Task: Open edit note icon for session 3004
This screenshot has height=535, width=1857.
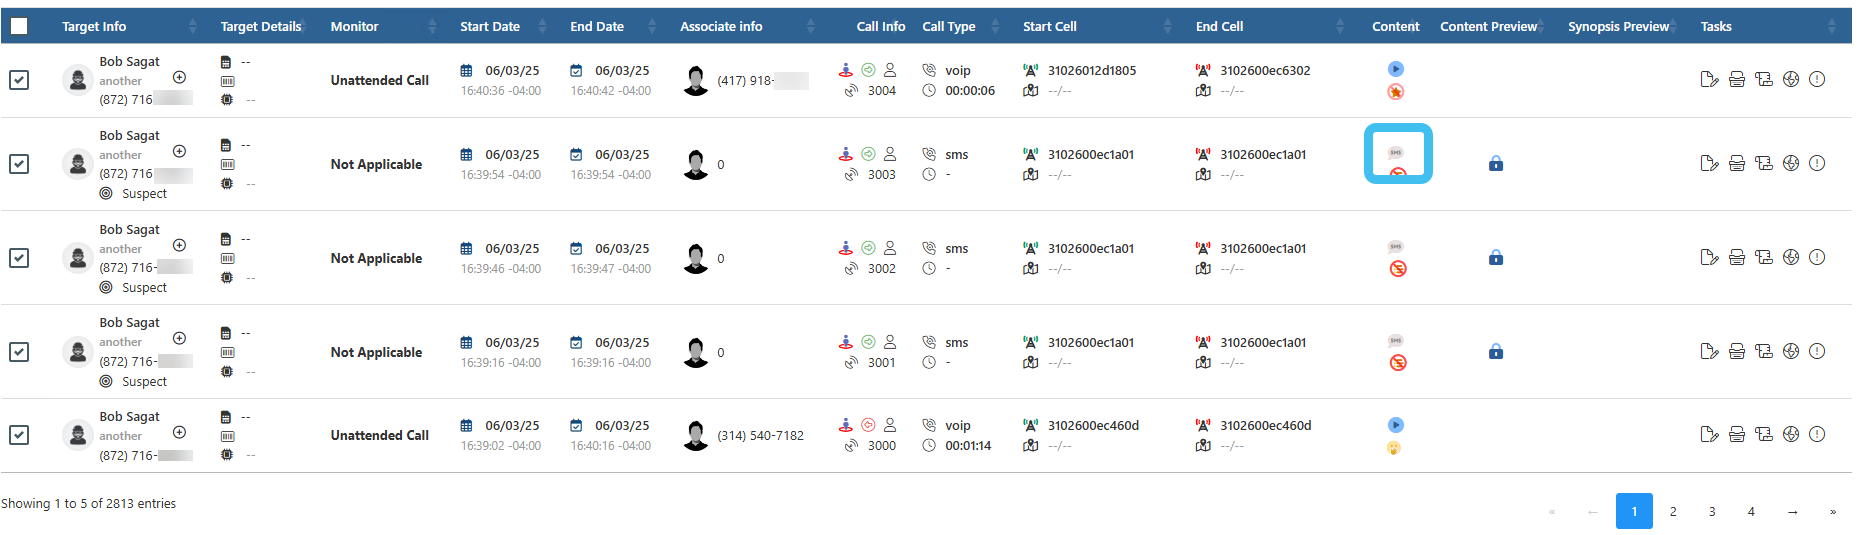Action: click(1709, 80)
